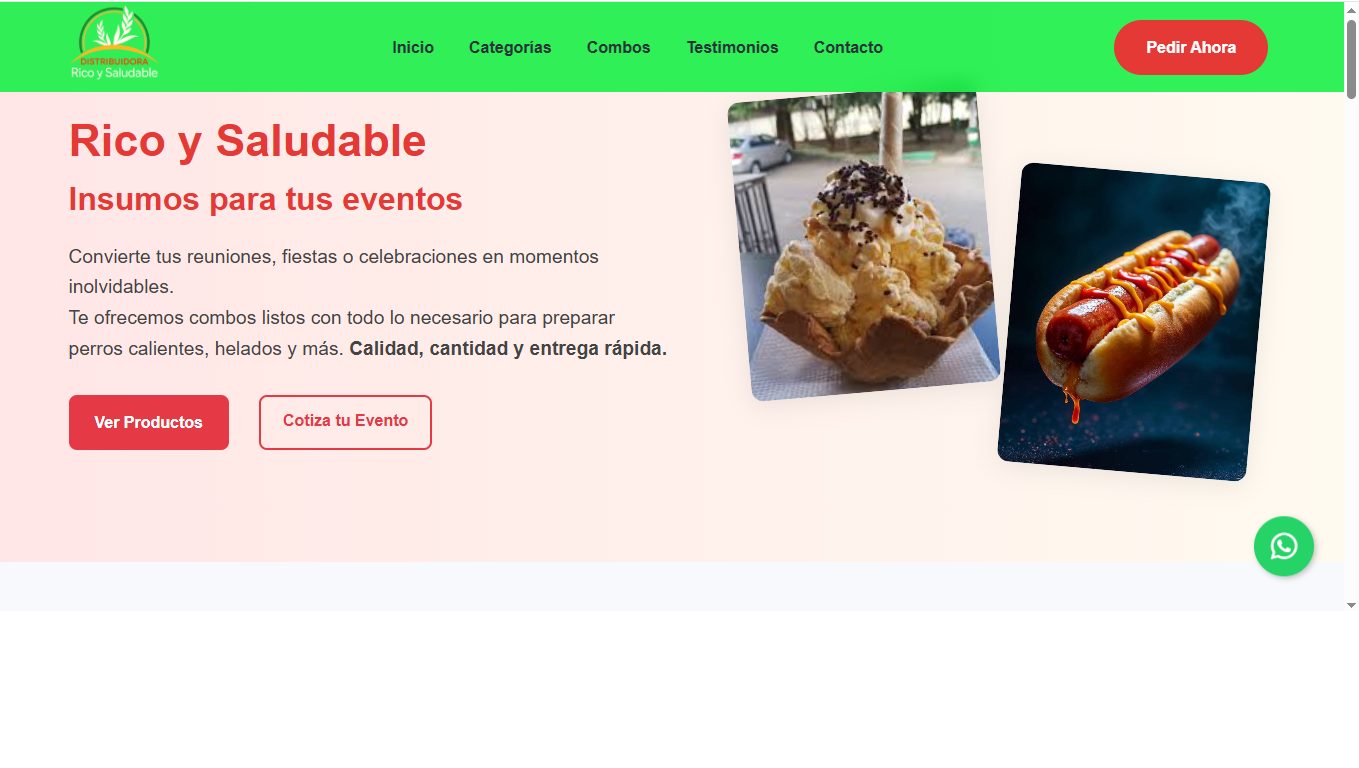Click the scrollbar up arrow

point(1351,8)
